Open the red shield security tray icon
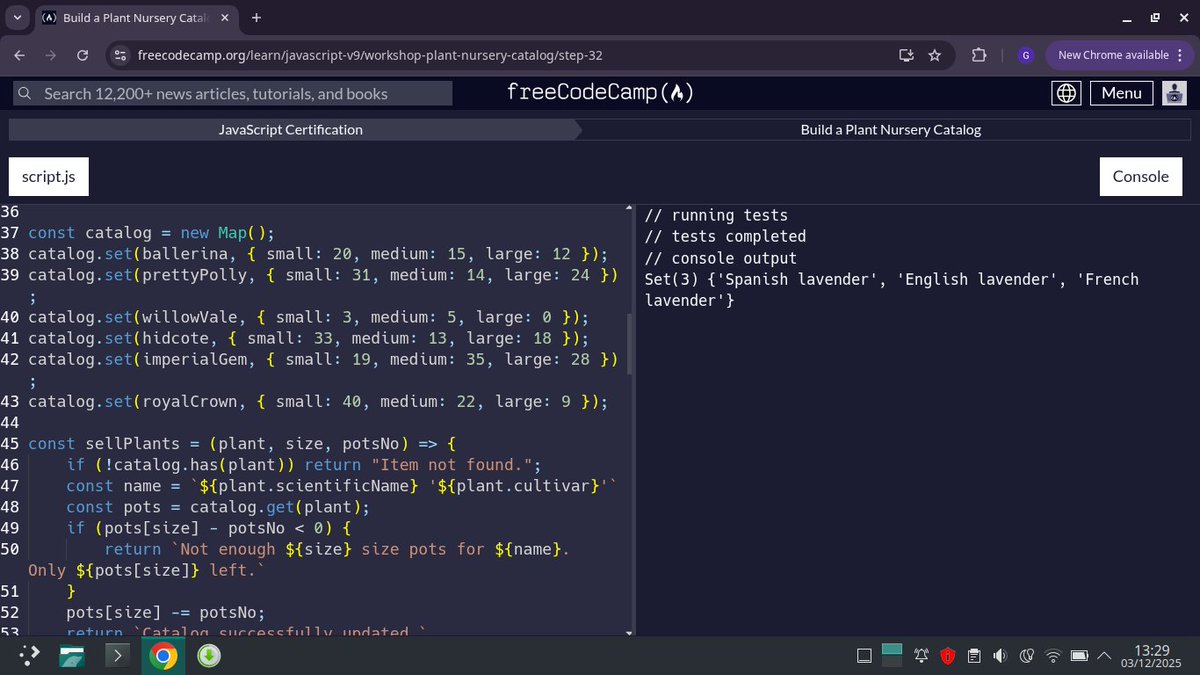The width and height of the screenshot is (1200, 675). [x=947, y=656]
